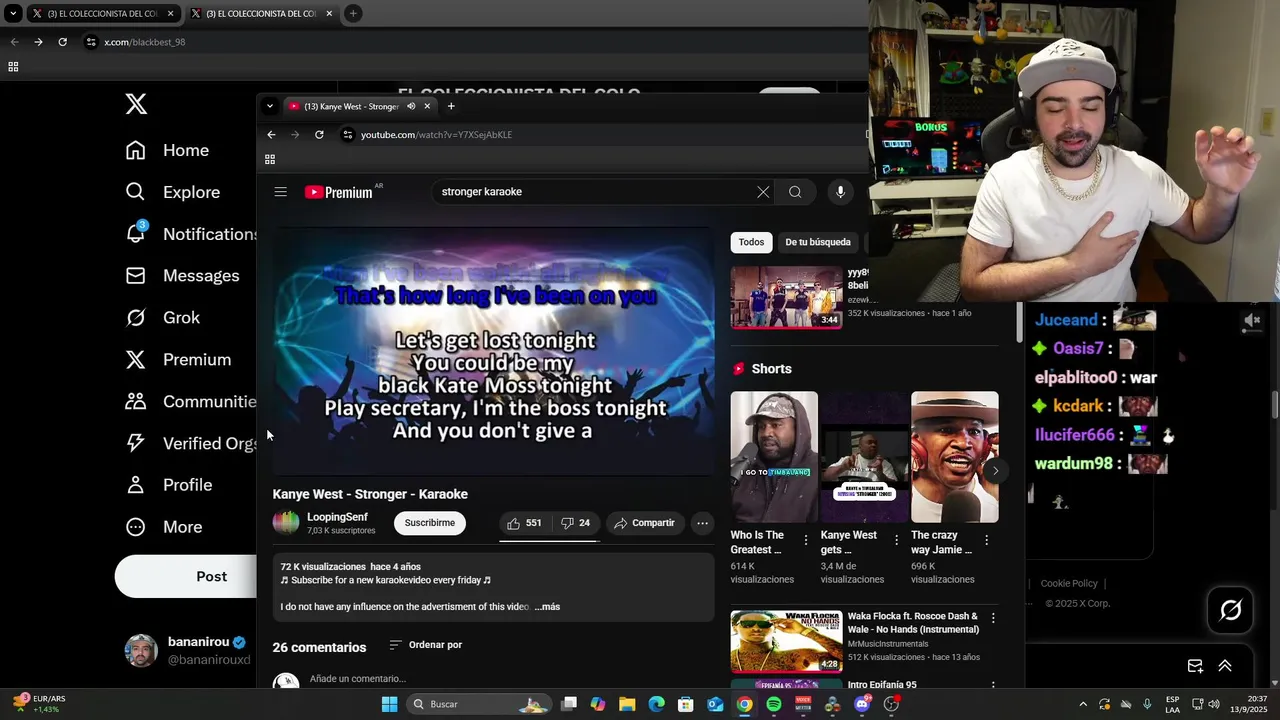Open Kanye West gets short thumbnail
This screenshot has width=1280, height=720.
[x=864, y=457]
